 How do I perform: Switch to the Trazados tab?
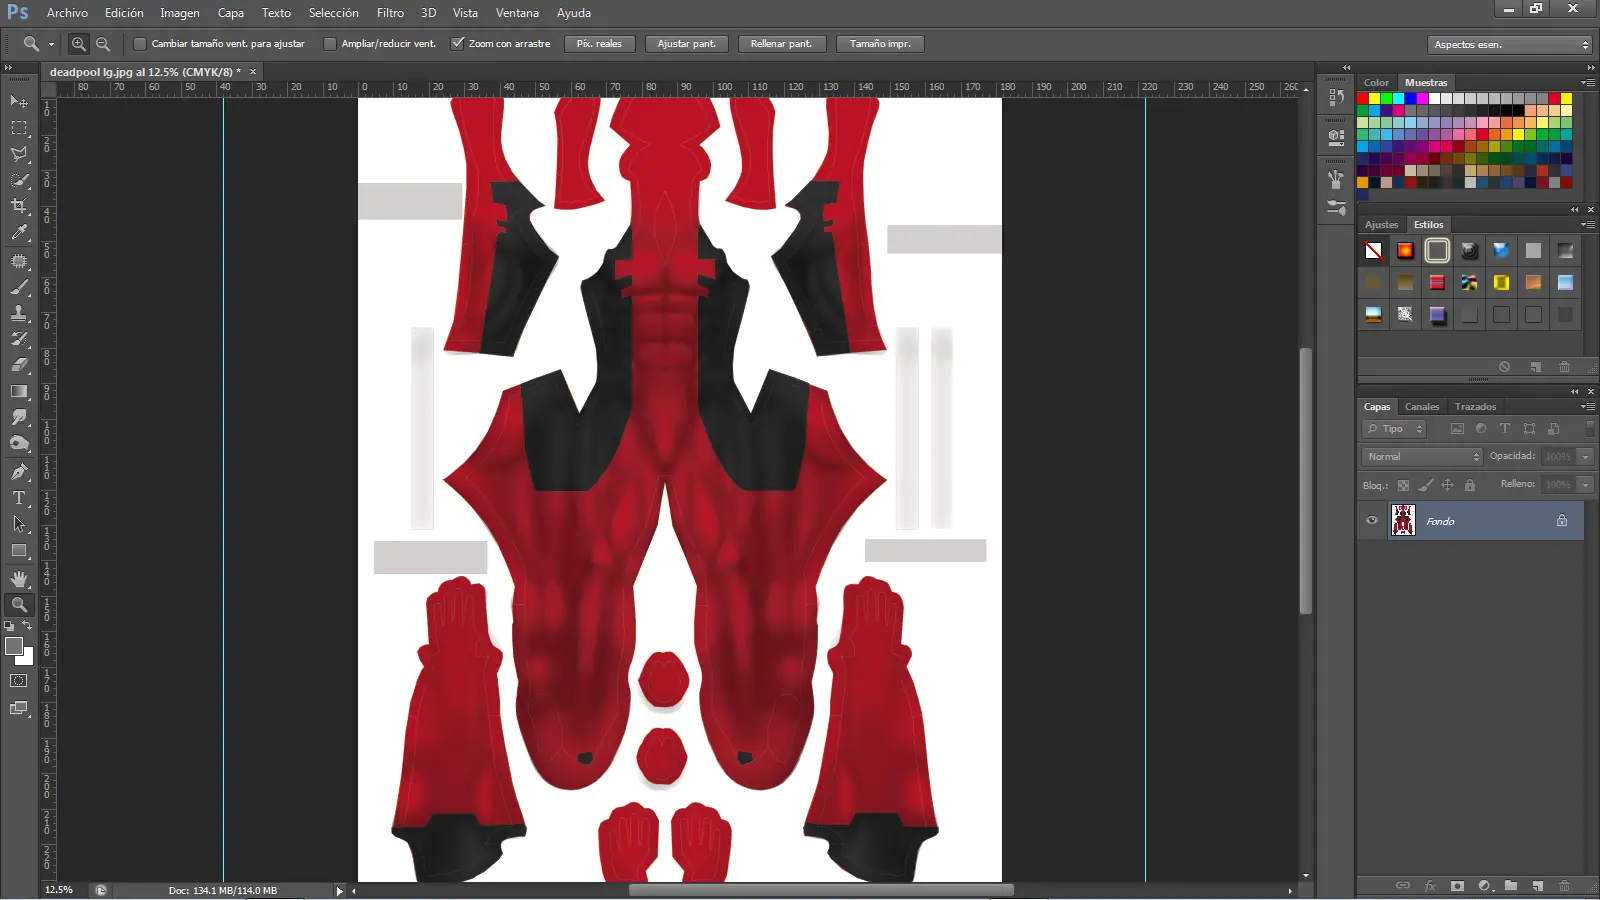coord(1475,407)
